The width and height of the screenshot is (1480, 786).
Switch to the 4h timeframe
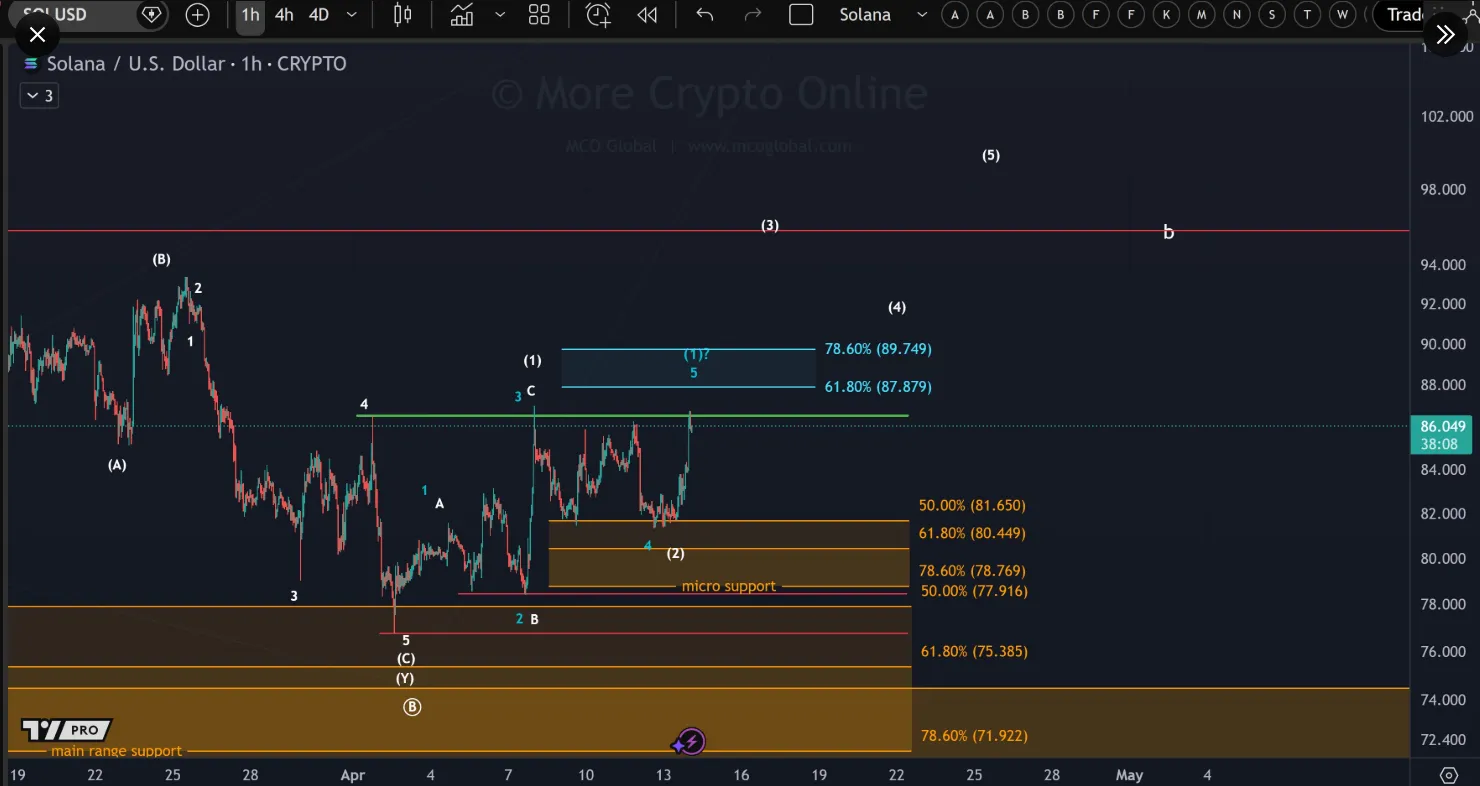[x=284, y=15]
